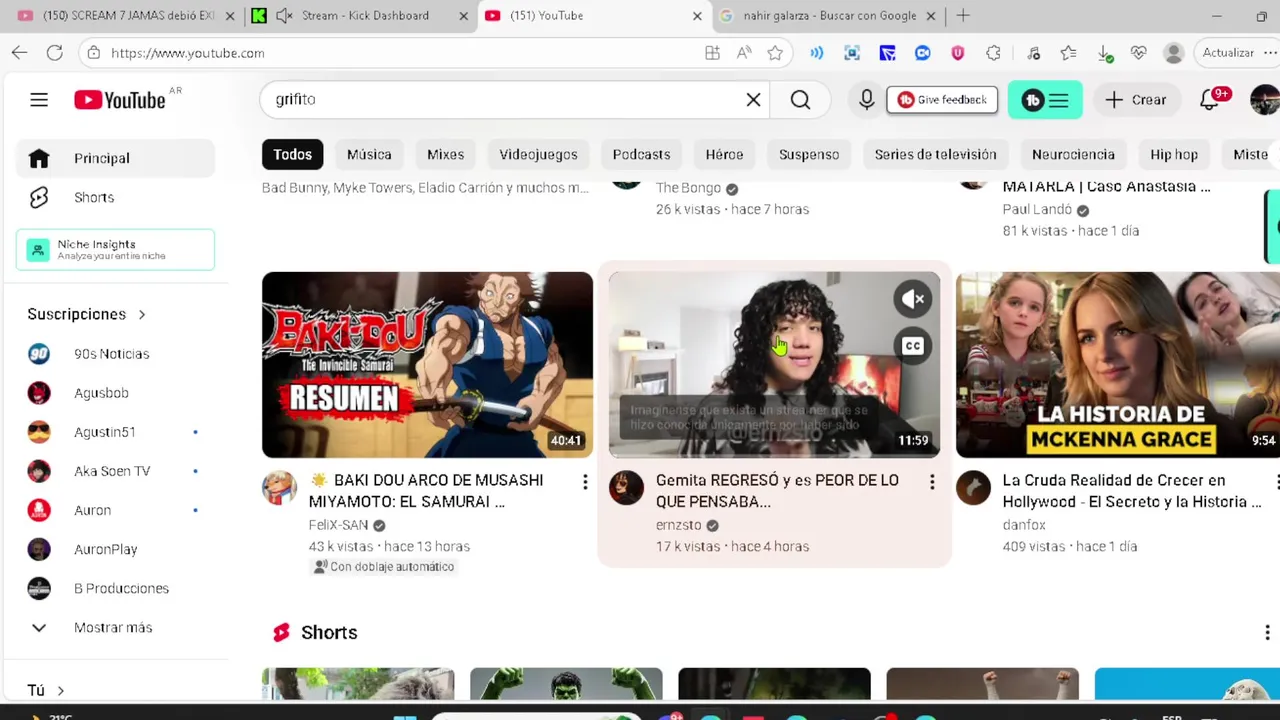Click the YouTube logo

tap(119, 99)
